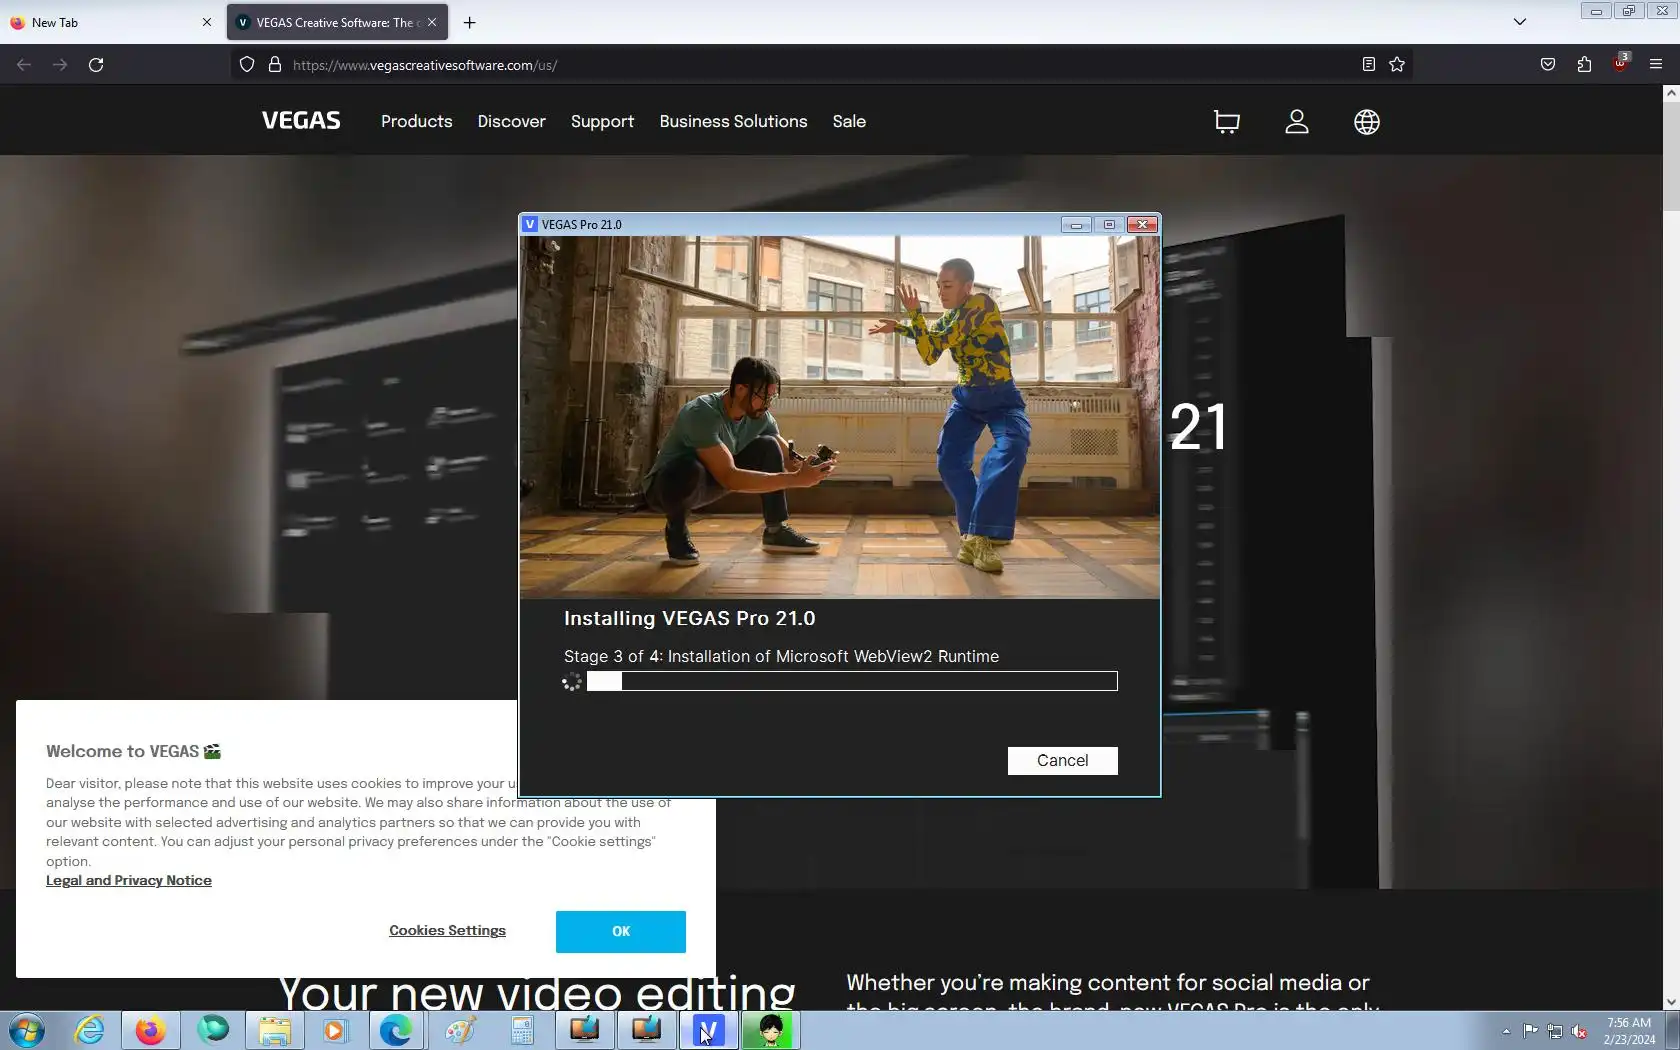Open the Products menu
The width and height of the screenshot is (1680, 1050).
tap(416, 121)
